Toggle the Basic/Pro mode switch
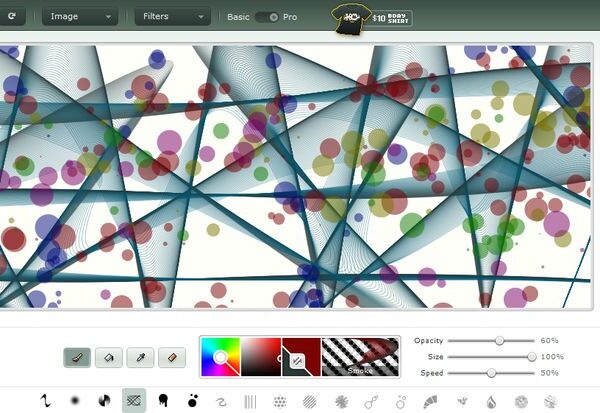The image size is (600, 413). click(x=266, y=17)
